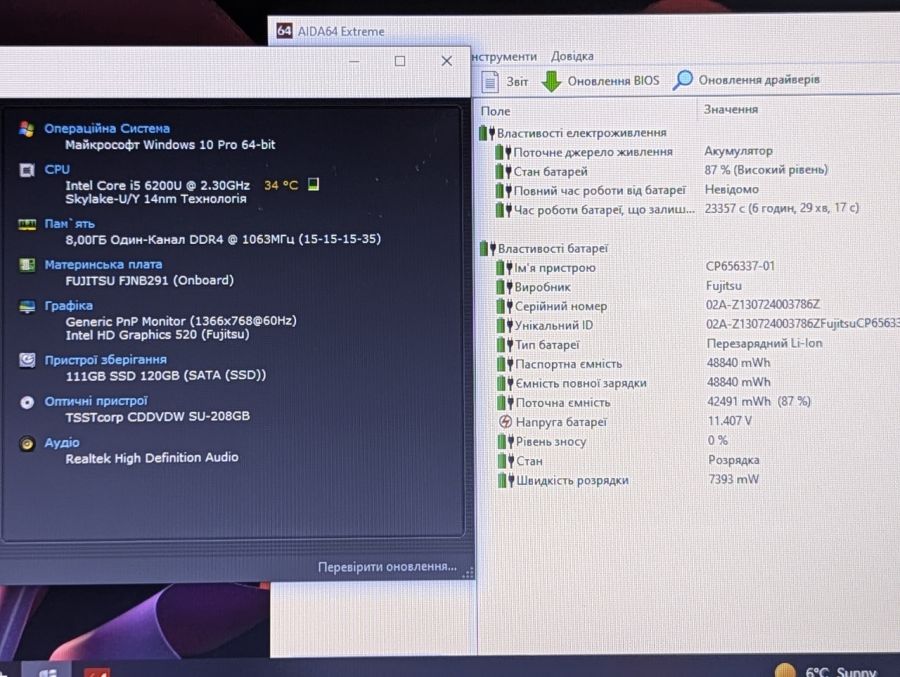Close the system info window
Viewport: 900px width, 677px height.
point(447,60)
